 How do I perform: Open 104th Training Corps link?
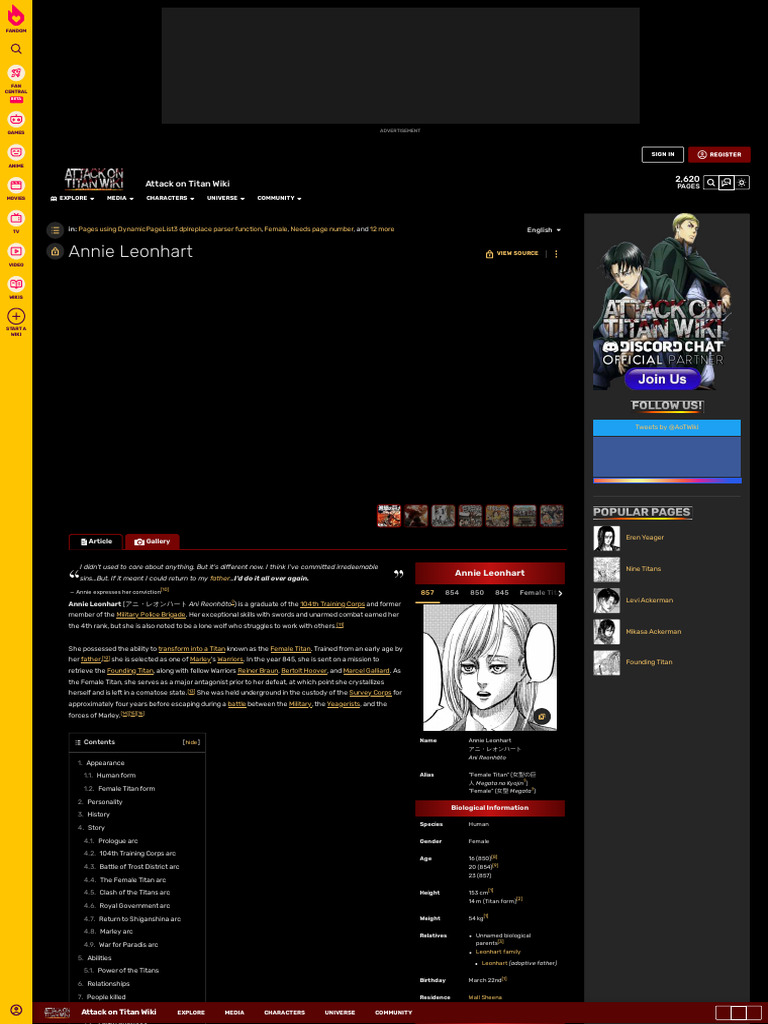pos(332,604)
